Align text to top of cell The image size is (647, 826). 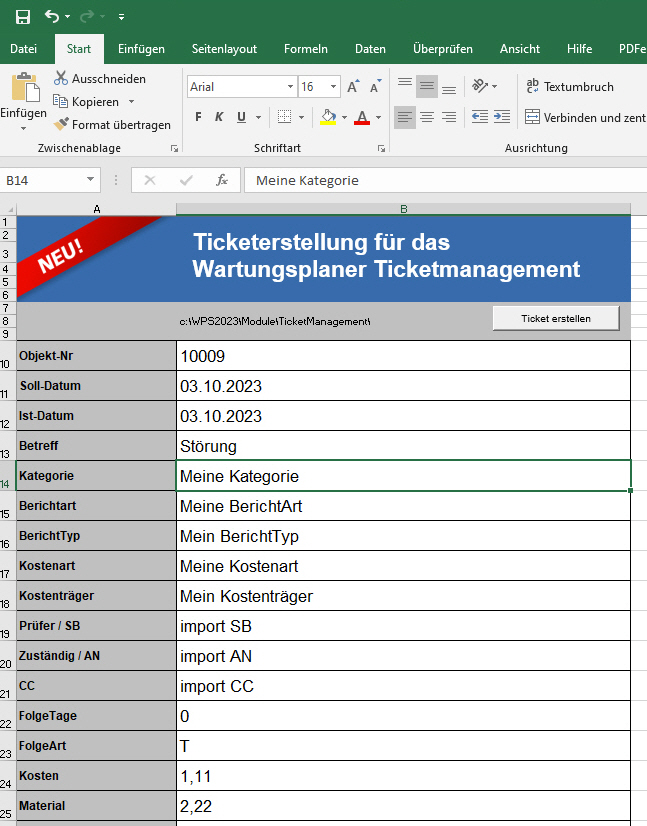click(405, 85)
